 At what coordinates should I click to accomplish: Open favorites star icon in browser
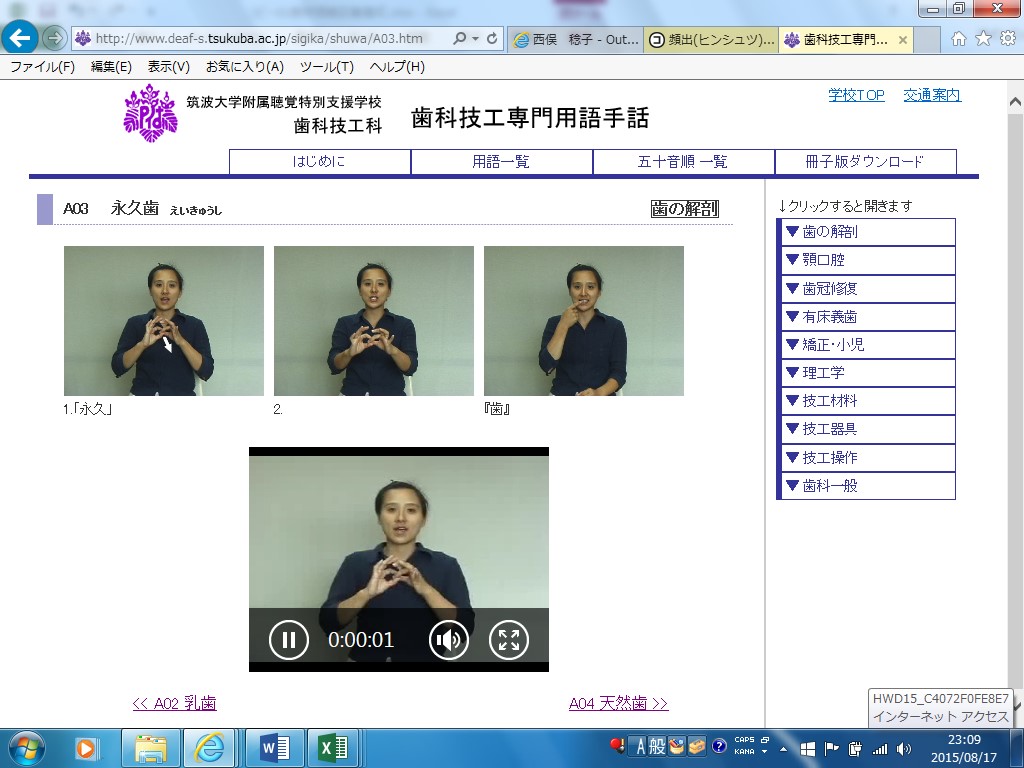pyautogui.click(x=983, y=39)
